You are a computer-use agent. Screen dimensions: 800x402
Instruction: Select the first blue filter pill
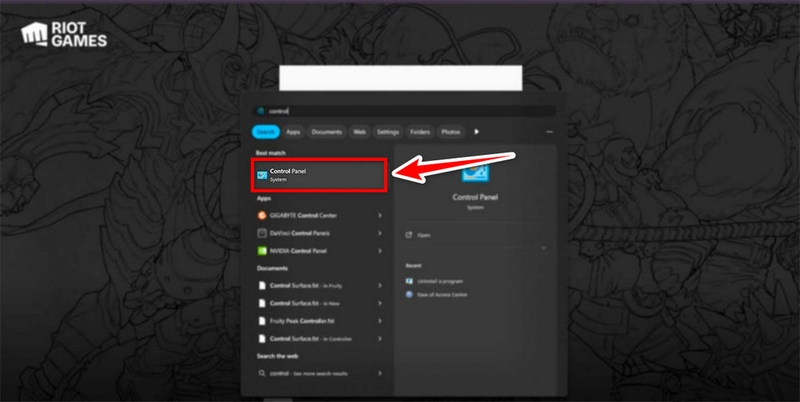pos(266,132)
